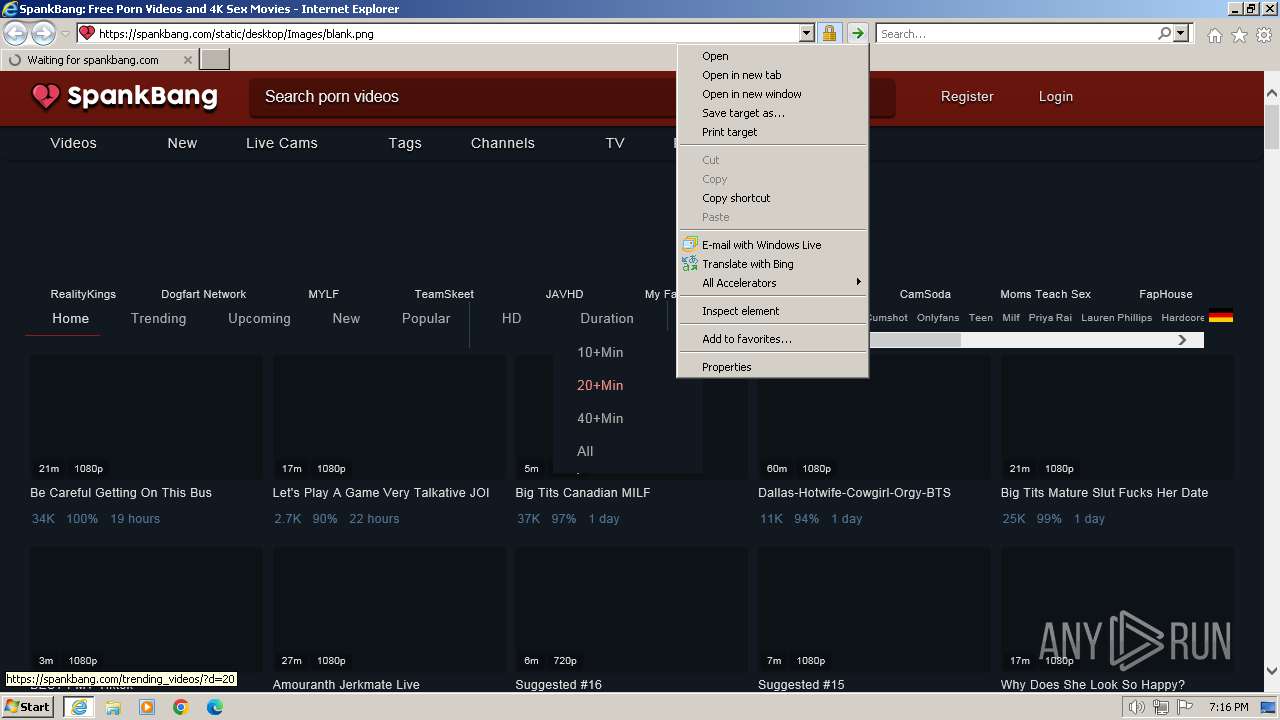1280x720 pixels.
Task: Open Internet Explorer from taskbar
Action: click(x=78, y=707)
